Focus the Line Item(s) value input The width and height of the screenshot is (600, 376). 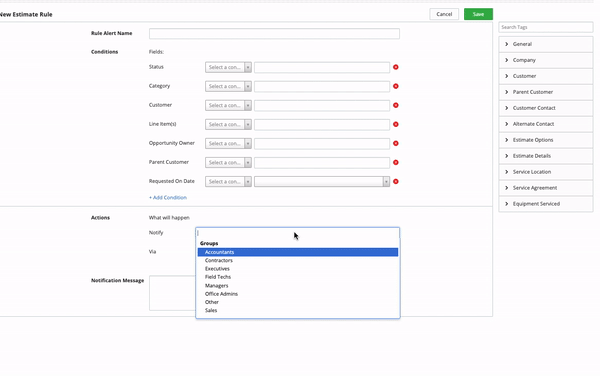322,125
